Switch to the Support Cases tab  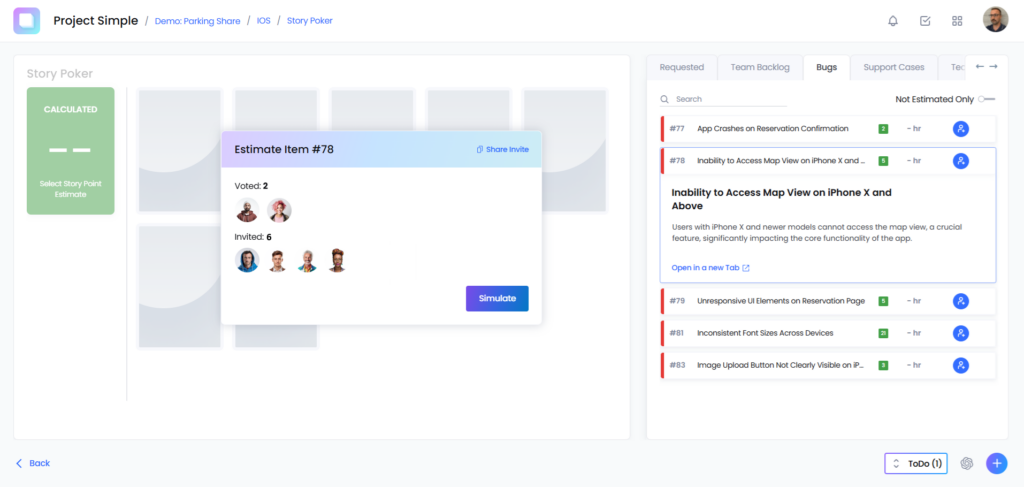[x=893, y=67]
